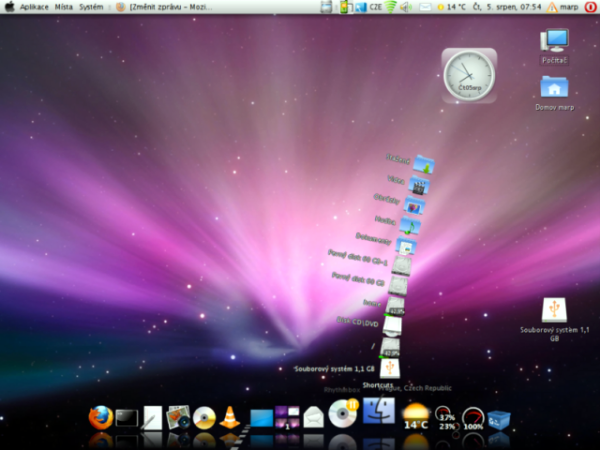This screenshot has width=600, height=450.
Task: Launch the terminal from the dock
Action: pyautogui.click(x=127, y=418)
